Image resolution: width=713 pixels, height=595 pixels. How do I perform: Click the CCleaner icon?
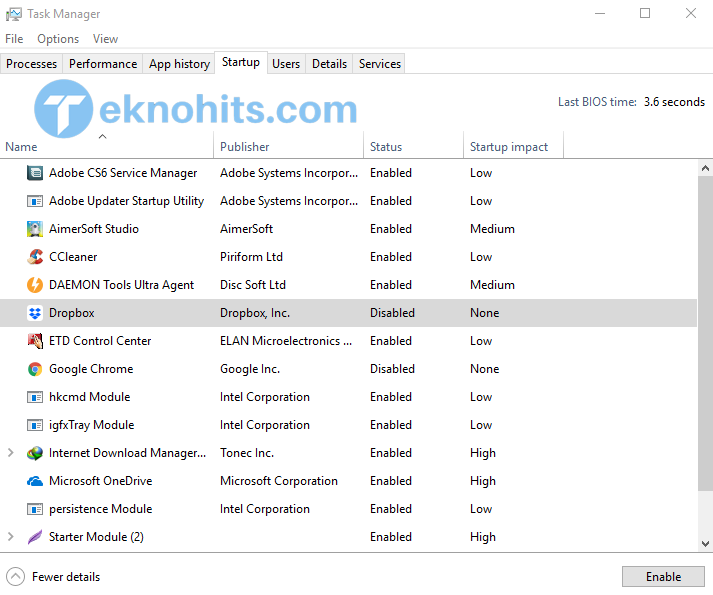tap(35, 257)
